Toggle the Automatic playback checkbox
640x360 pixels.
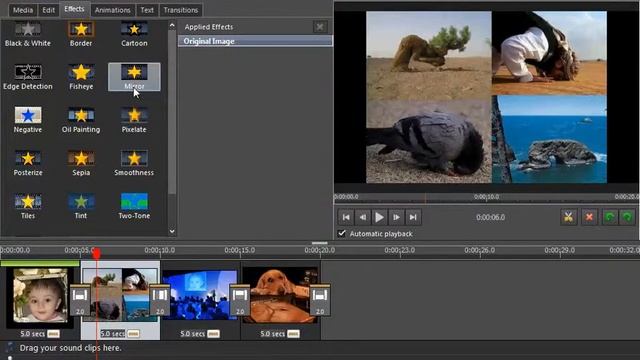click(x=342, y=233)
